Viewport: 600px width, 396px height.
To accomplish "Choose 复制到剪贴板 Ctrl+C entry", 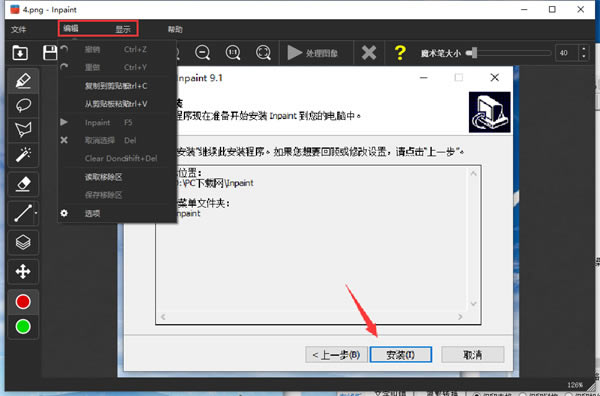I will click(x=116, y=86).
